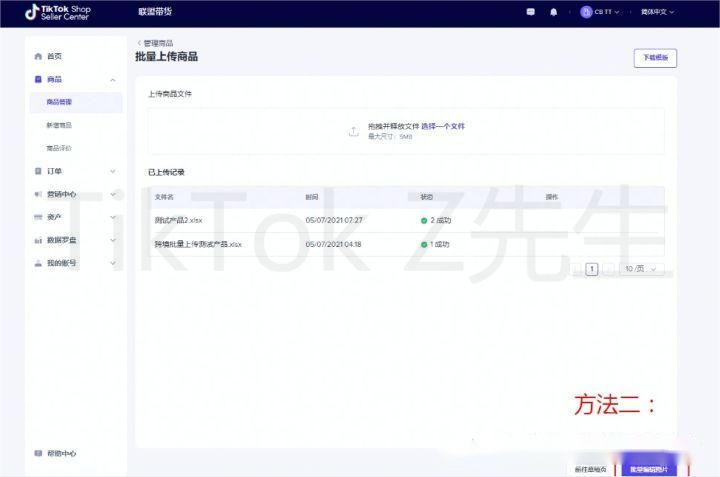Click the 营销中心 megaphone icon
Screen dimensions: 720x477
38,194
